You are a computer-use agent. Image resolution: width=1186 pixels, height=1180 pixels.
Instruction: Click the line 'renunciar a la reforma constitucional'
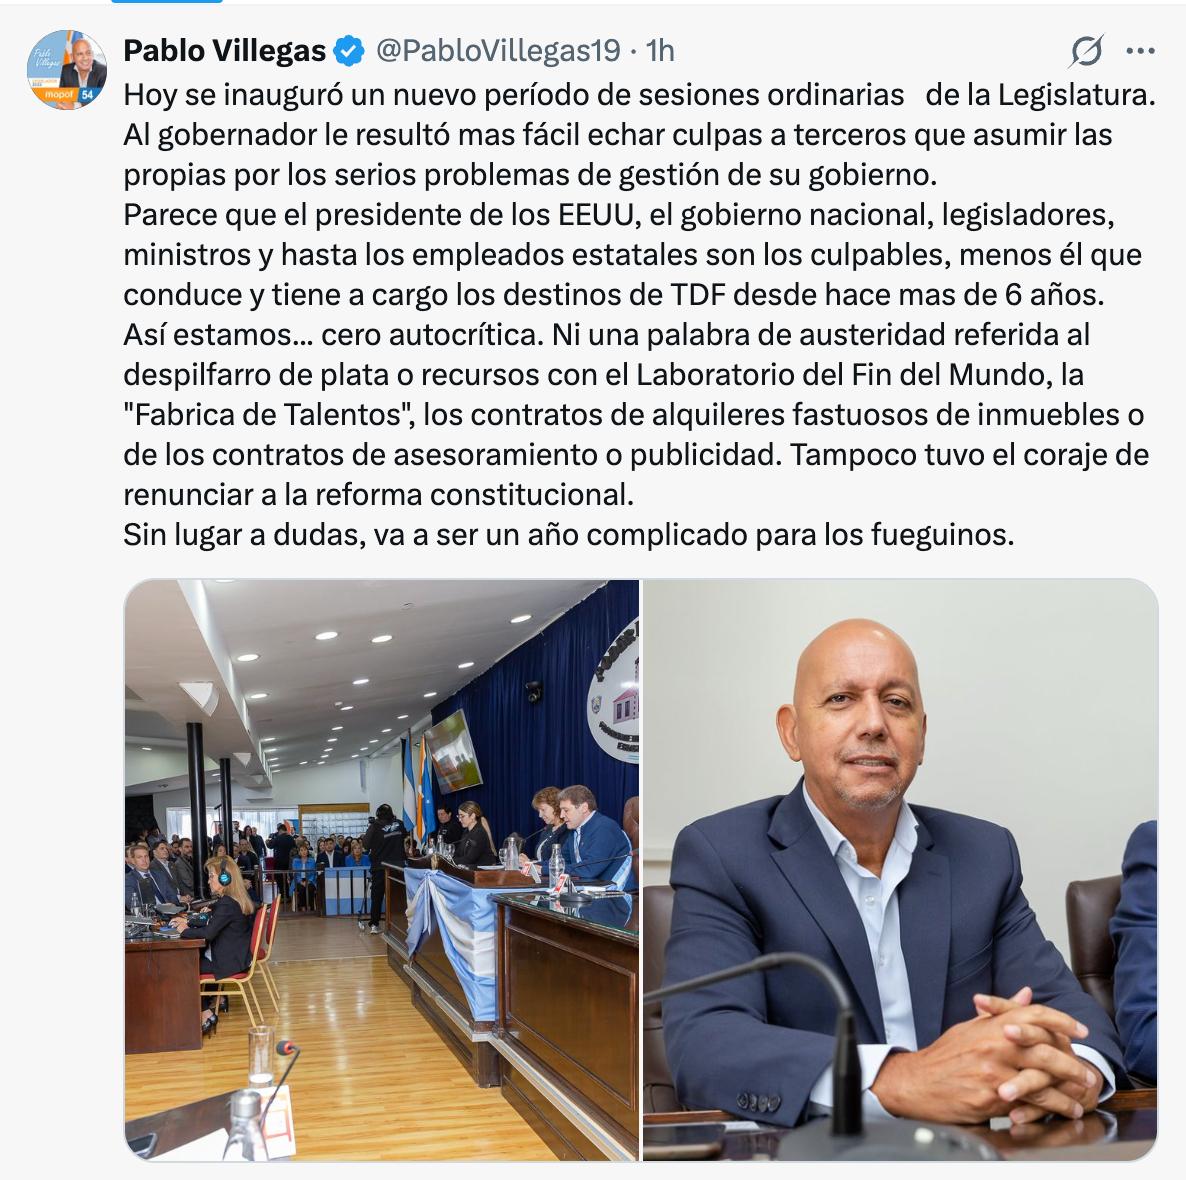378,495
